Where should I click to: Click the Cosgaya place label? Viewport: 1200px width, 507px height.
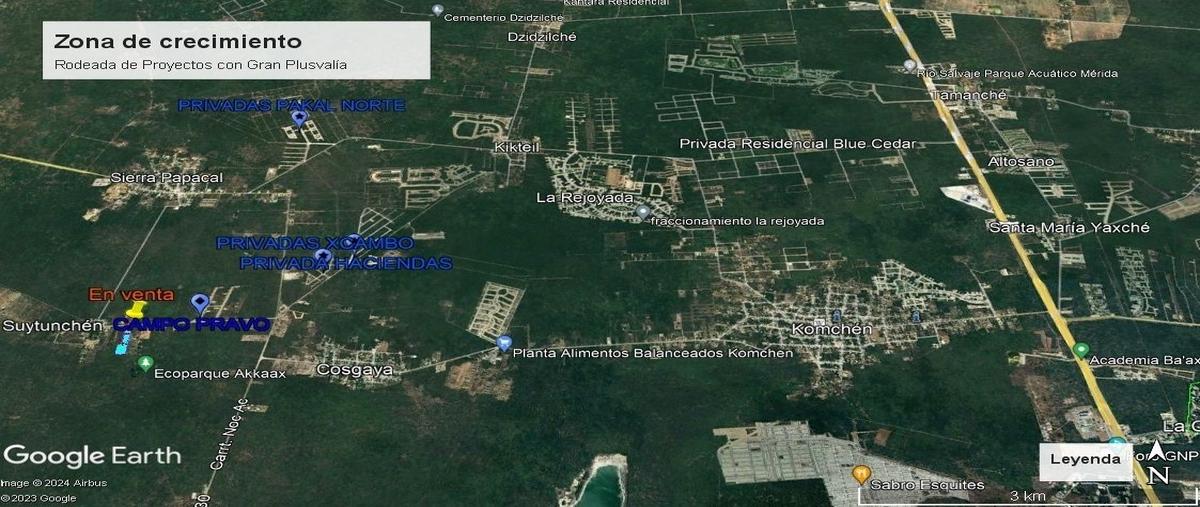tap(354, 370)
